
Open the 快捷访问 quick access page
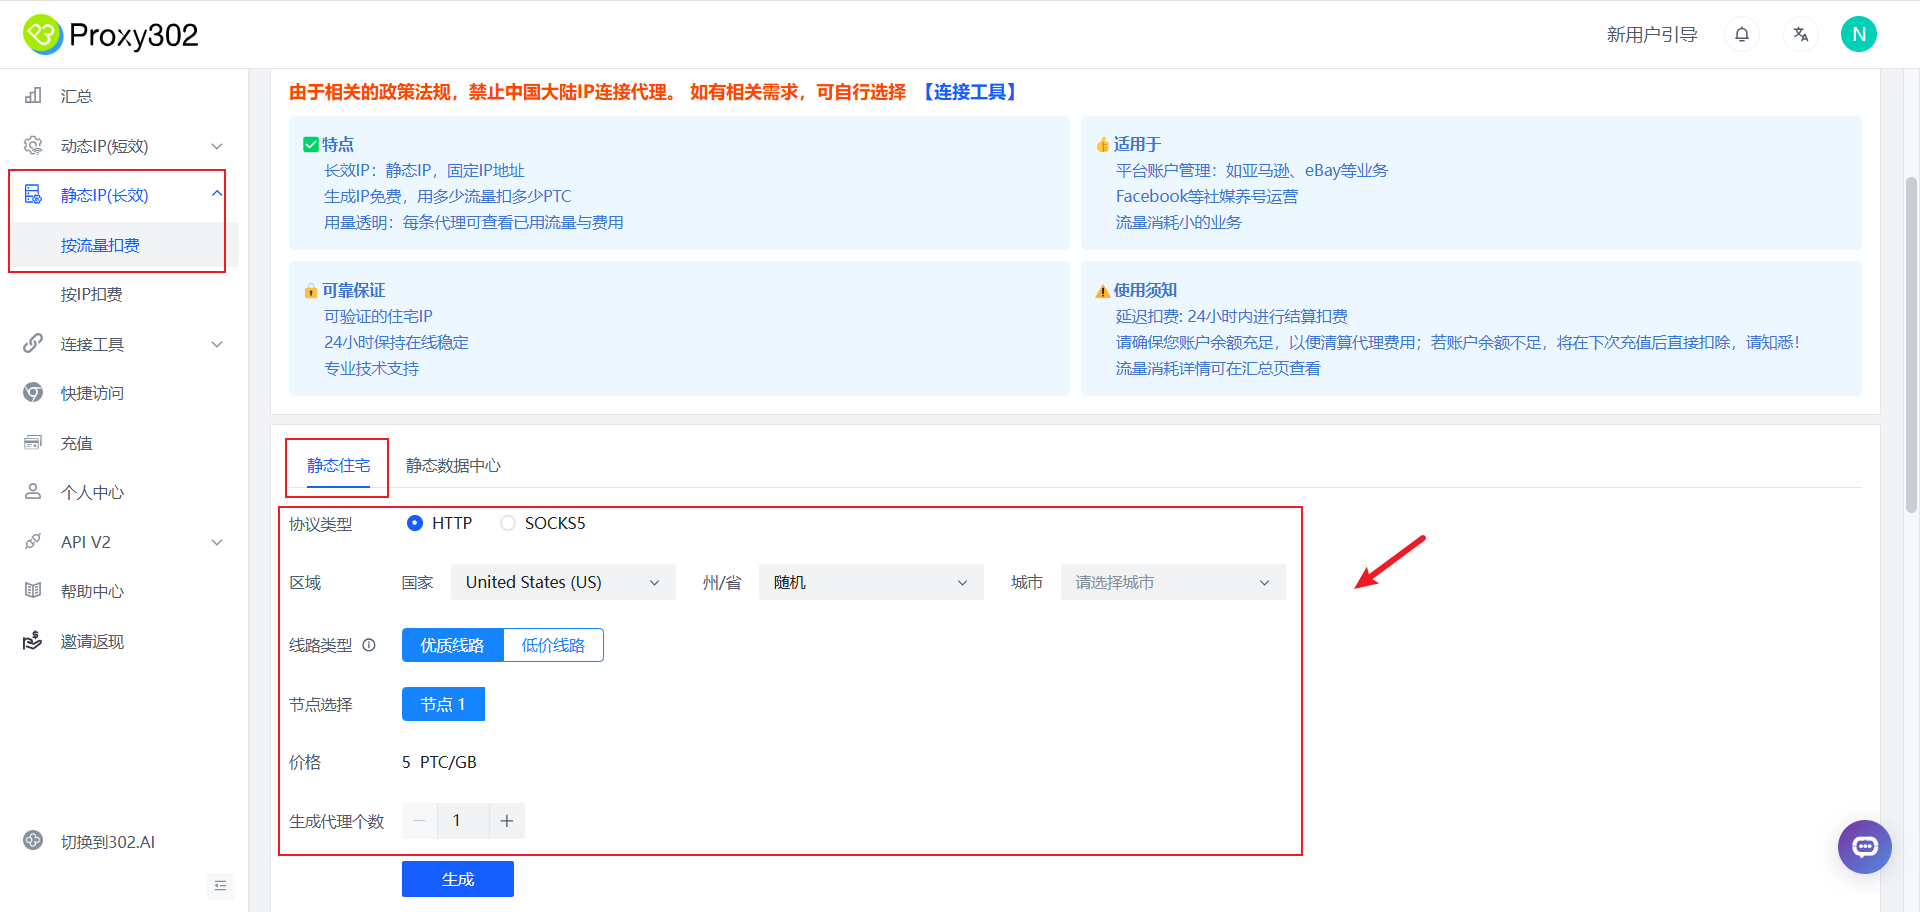coord(90,392)
